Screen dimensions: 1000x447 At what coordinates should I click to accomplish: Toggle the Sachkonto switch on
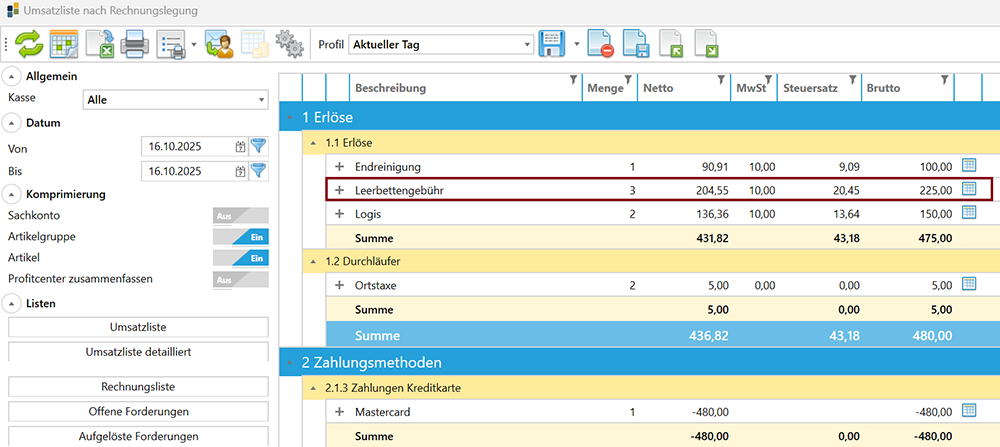(x=241, y=215)
